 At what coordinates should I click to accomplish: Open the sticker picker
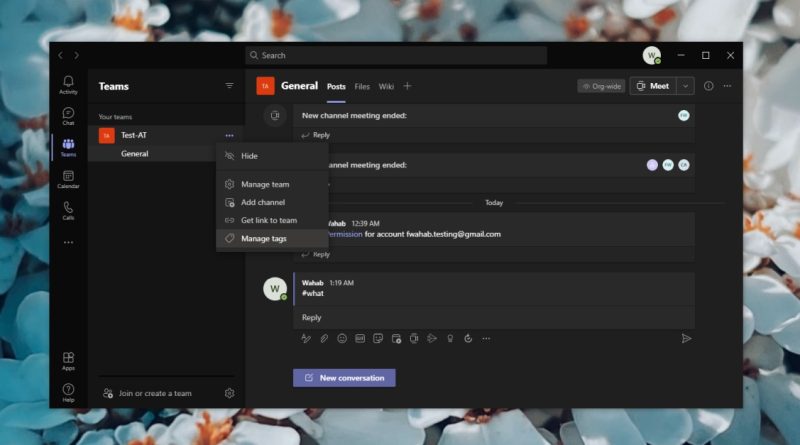(x=378, y=338)
